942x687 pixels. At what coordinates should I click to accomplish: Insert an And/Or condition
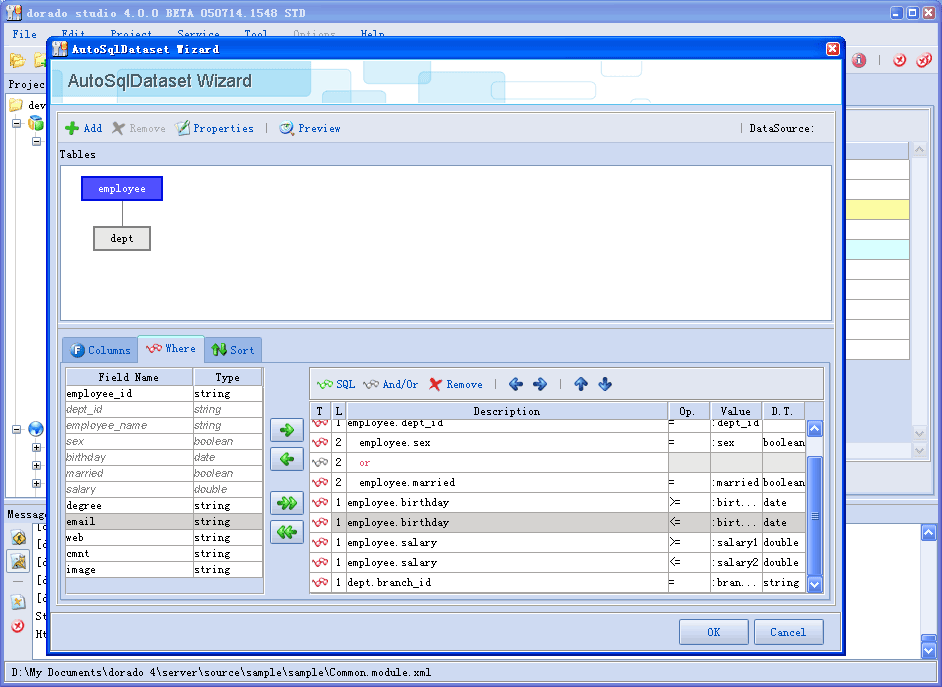[390, 384]
